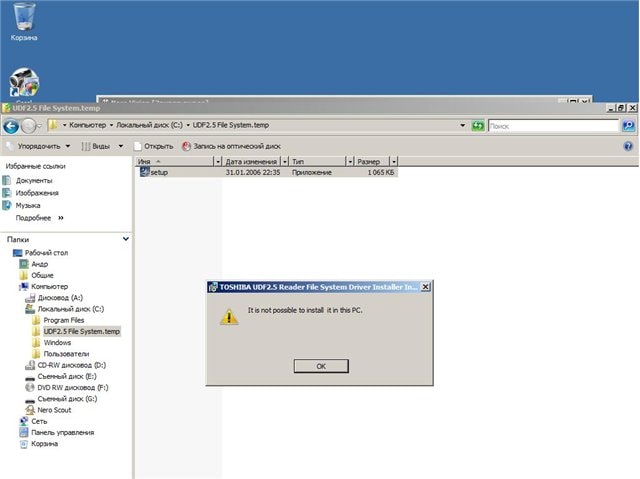The image size is (640, 479).
Task: Select the Пользователи folder
Action: [x=60, y=354]
